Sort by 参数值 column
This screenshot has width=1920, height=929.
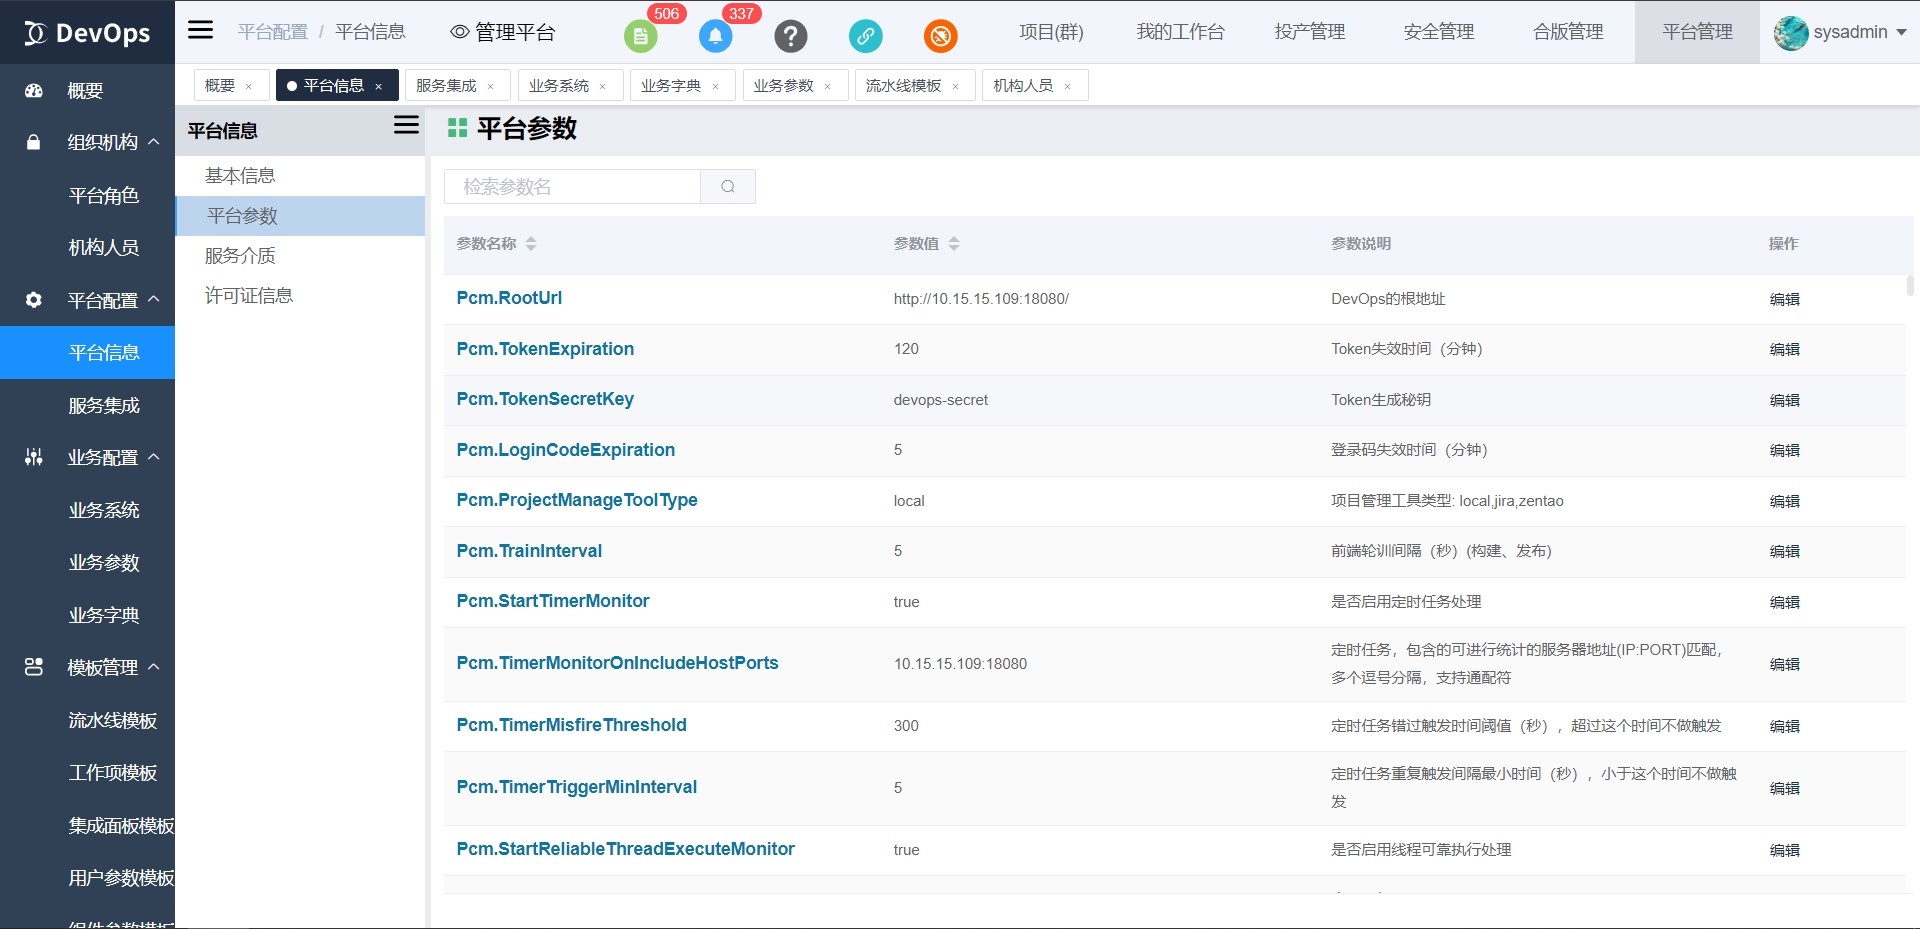pyautogui.click(x=954, y=244)
